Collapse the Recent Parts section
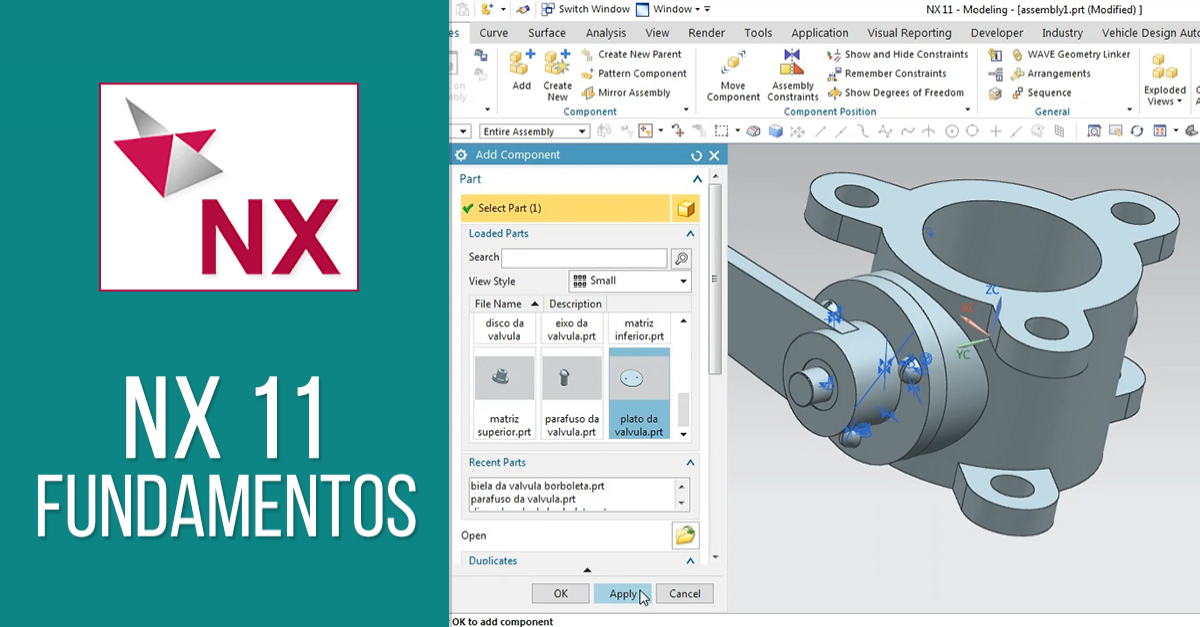 [x=690, y=463]
